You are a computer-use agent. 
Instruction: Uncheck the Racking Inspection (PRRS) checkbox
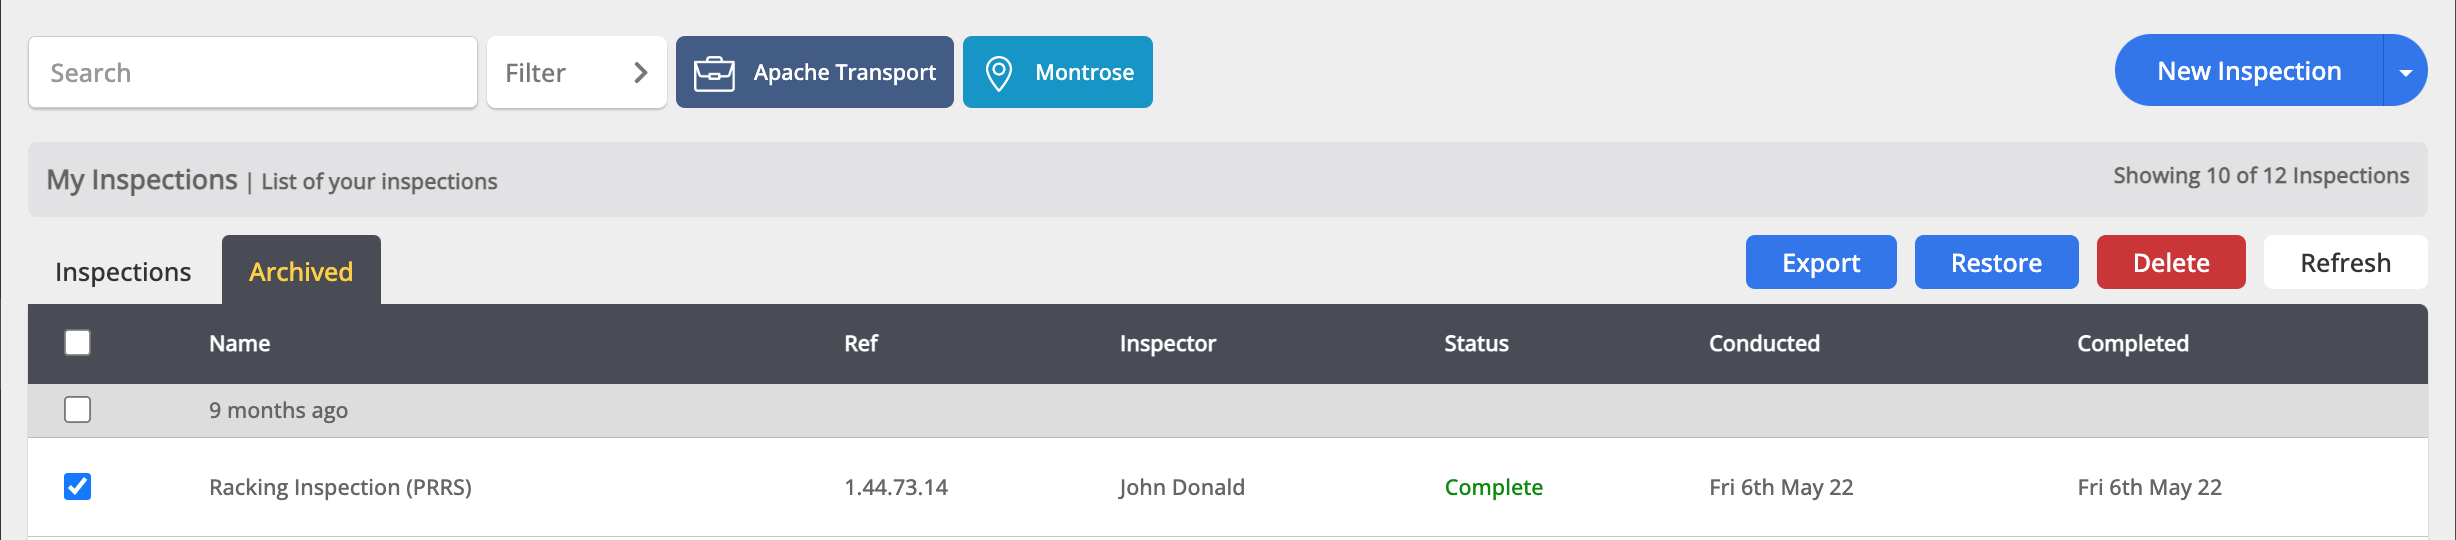point(77,487)
